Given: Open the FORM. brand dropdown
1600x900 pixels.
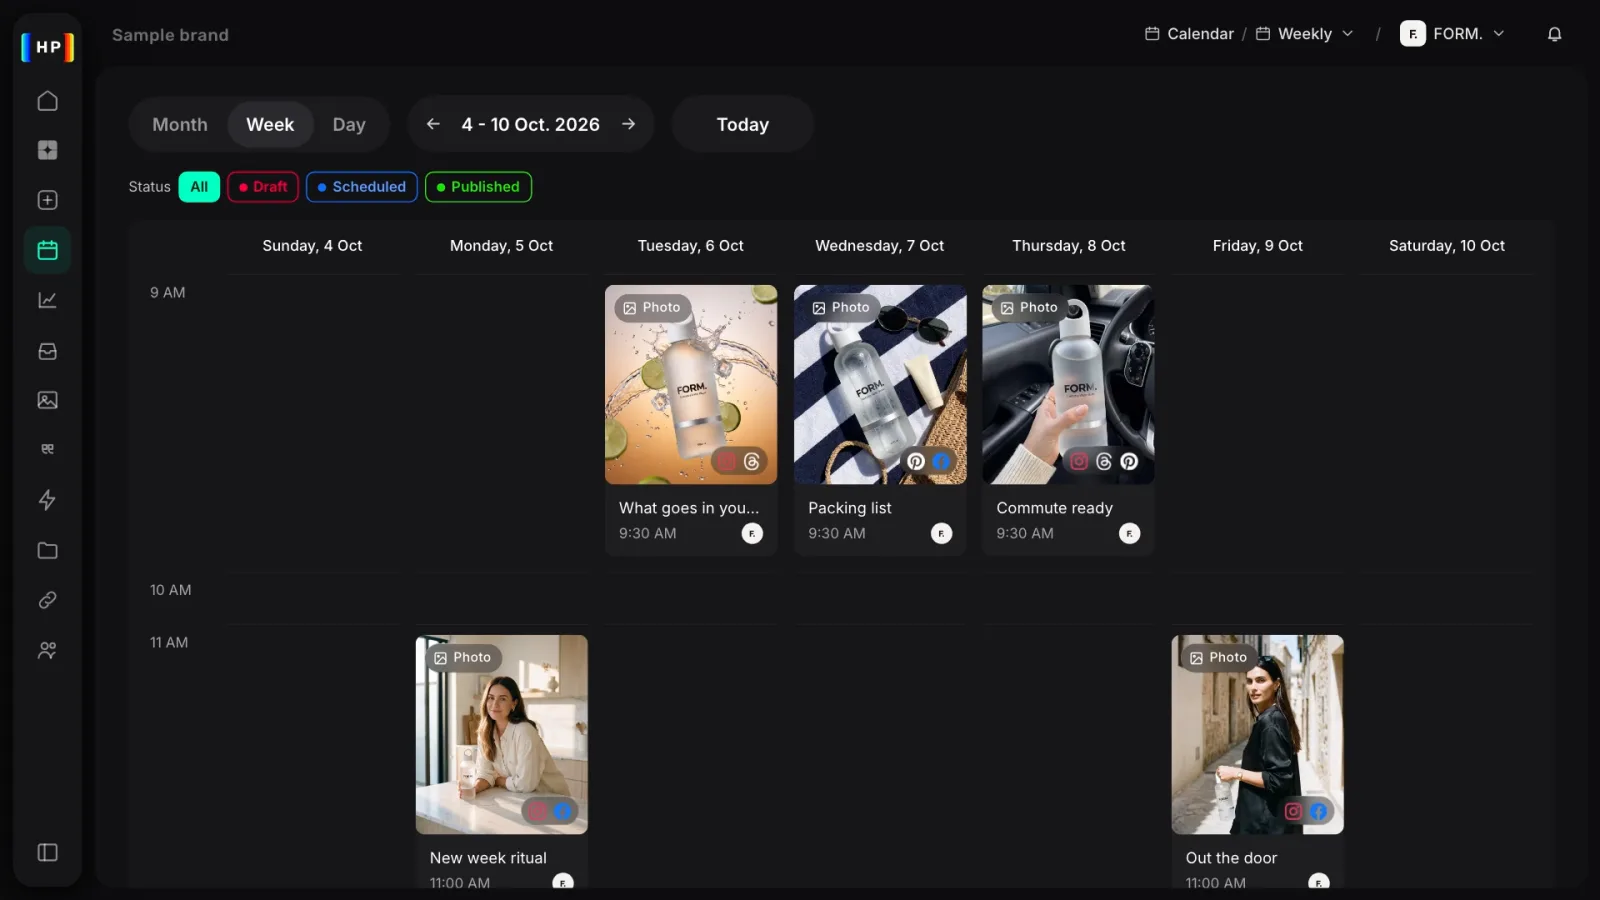Looking at the screenshot, I should click(1452, 34).
